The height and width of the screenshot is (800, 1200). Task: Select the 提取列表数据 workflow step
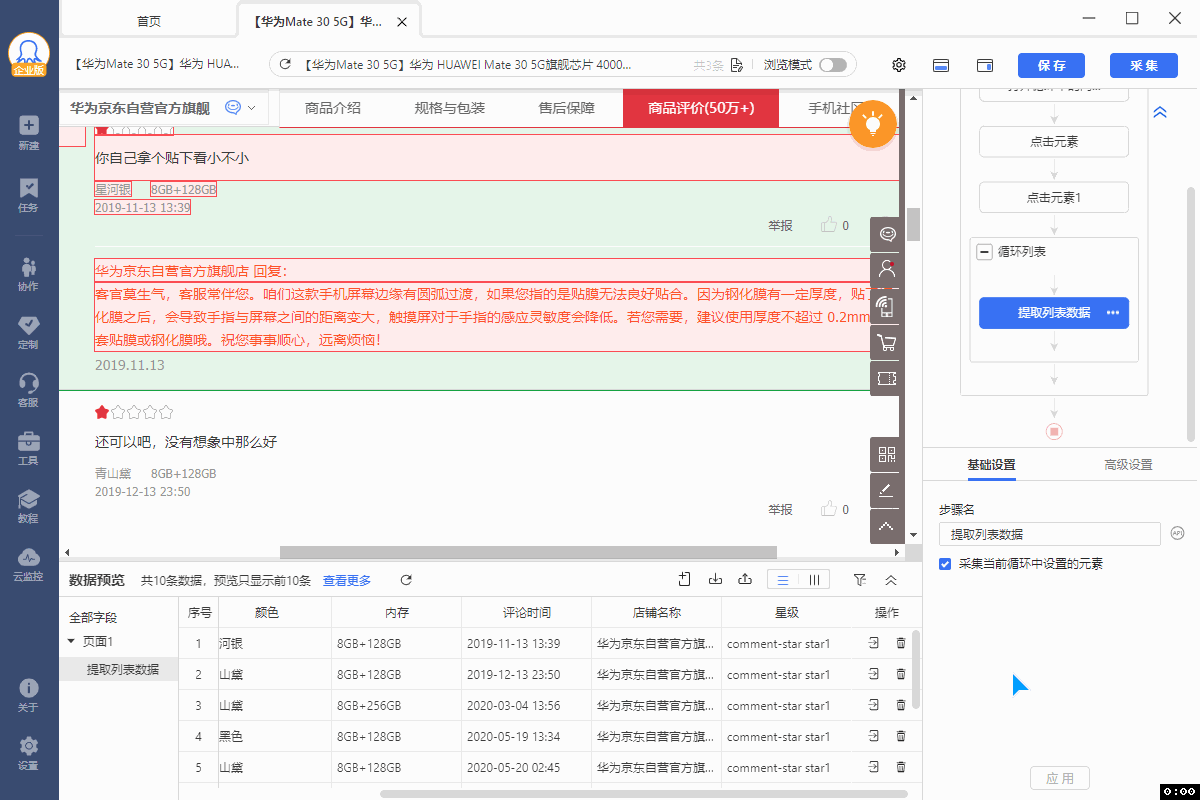click(1054, 313)
